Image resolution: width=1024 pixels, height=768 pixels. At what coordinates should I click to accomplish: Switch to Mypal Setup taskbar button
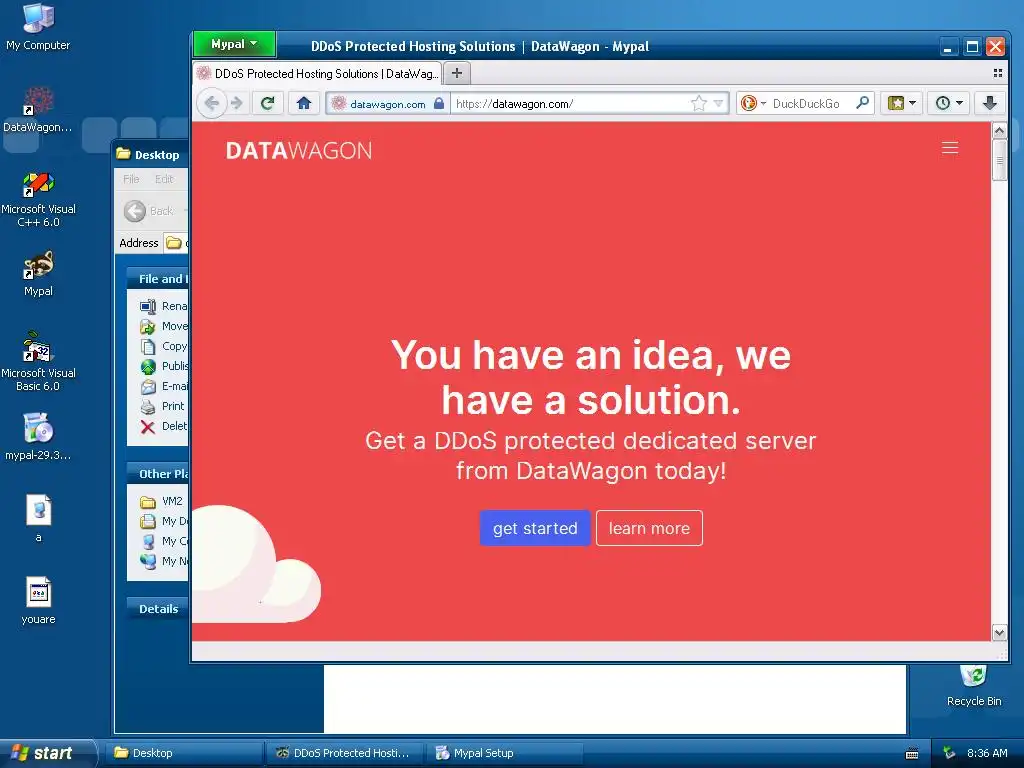(x=504, y=753)
